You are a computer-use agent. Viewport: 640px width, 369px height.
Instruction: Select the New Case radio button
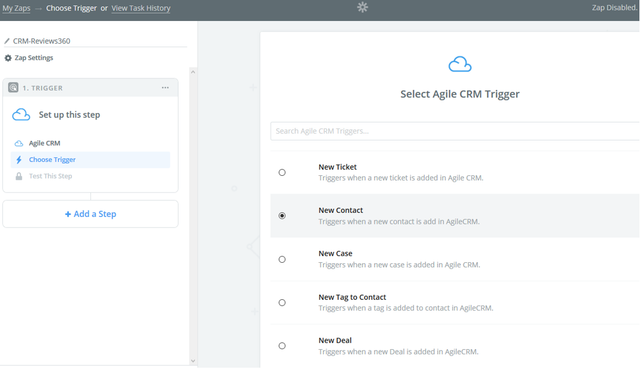coord(282,259)
